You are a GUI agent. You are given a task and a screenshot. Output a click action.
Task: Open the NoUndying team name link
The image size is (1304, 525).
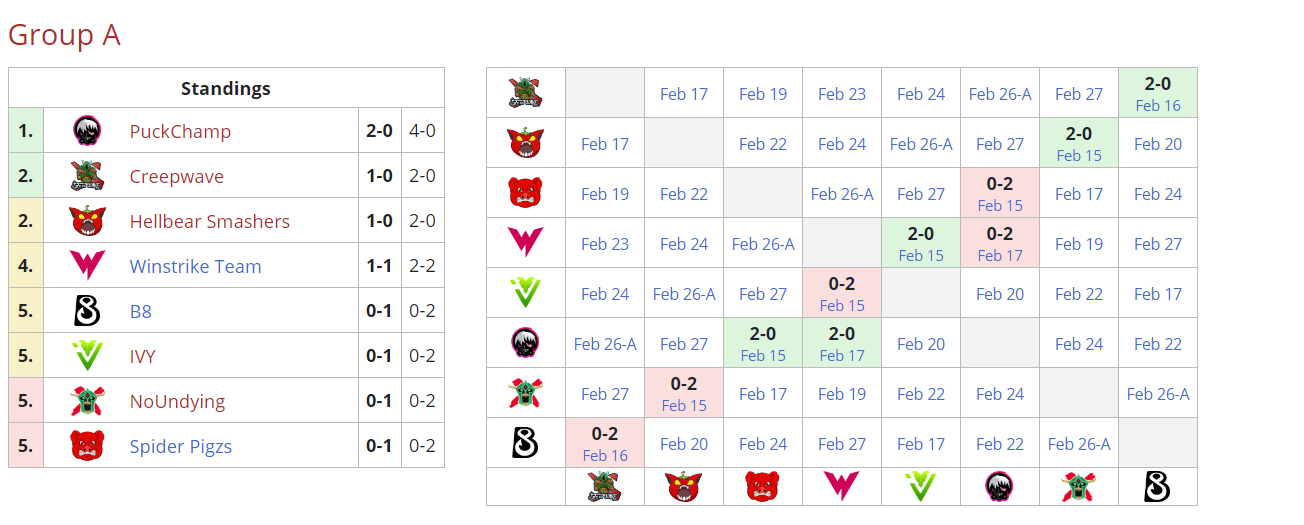coord(177,402)
